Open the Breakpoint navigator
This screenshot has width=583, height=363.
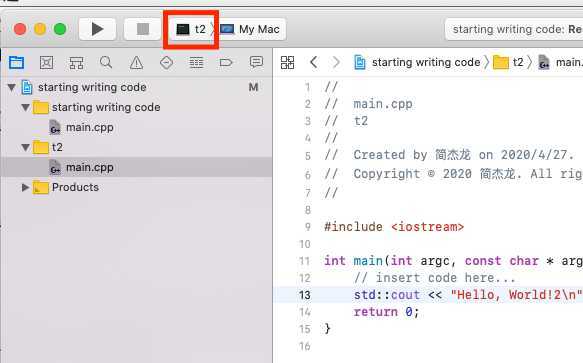click(x=226, y=62)
